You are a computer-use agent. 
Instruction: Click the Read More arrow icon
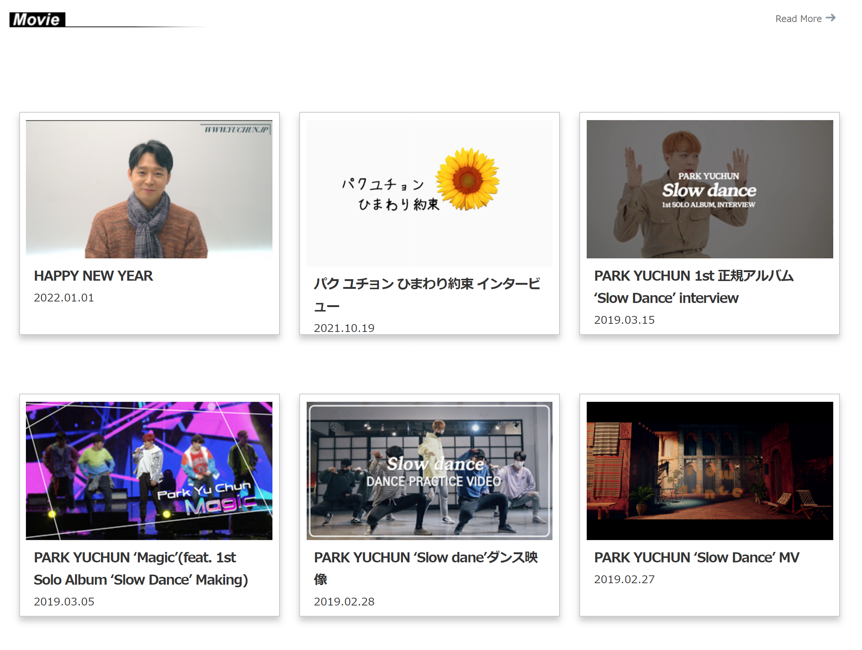[x=830, y=18]
